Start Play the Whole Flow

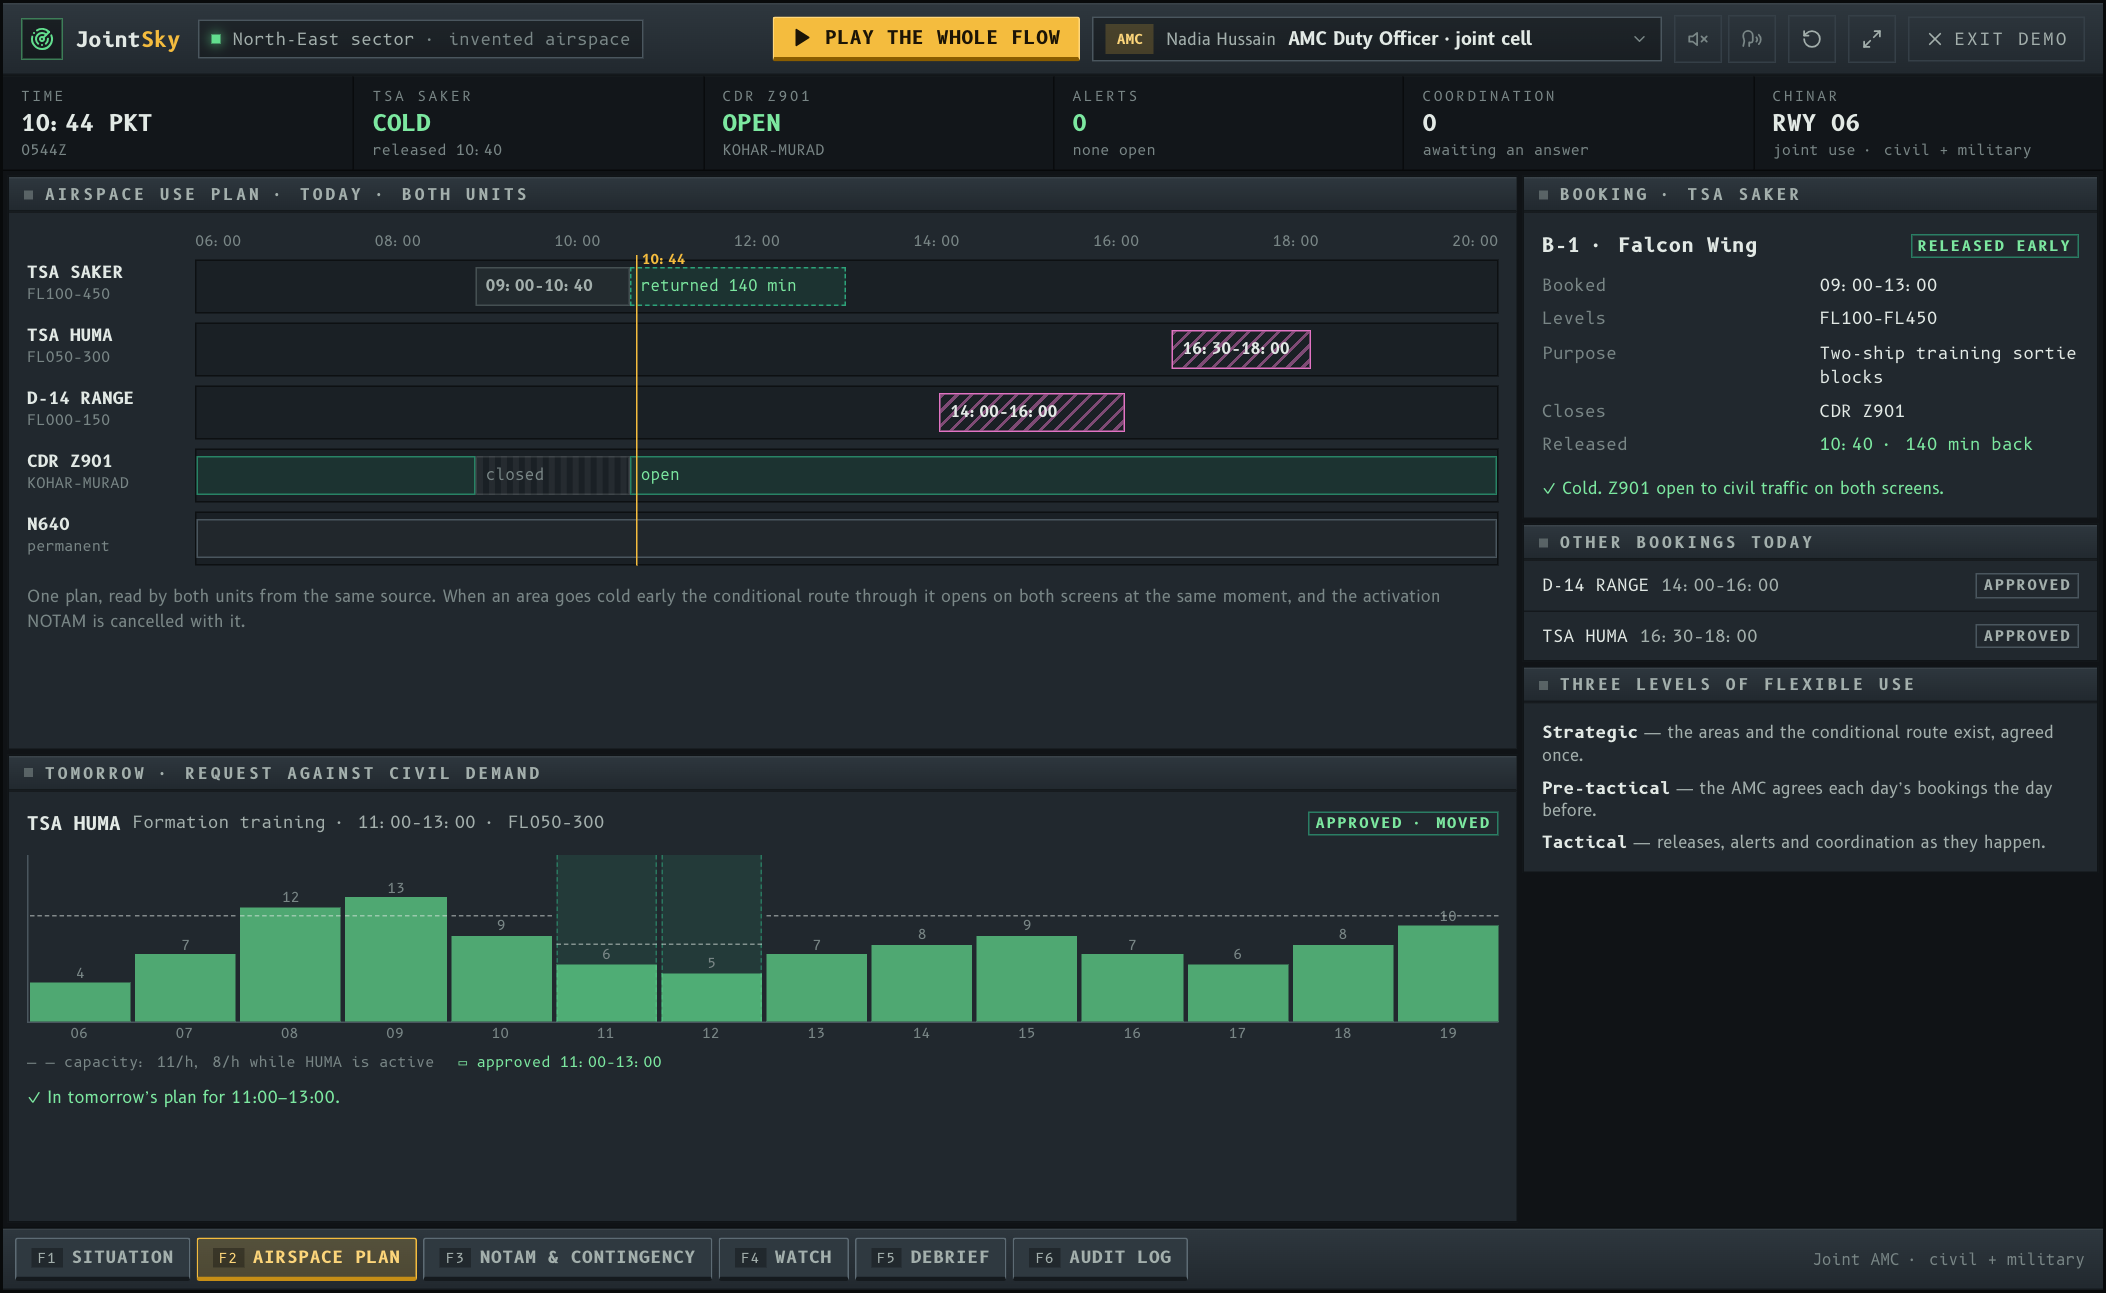pos(926,38)
